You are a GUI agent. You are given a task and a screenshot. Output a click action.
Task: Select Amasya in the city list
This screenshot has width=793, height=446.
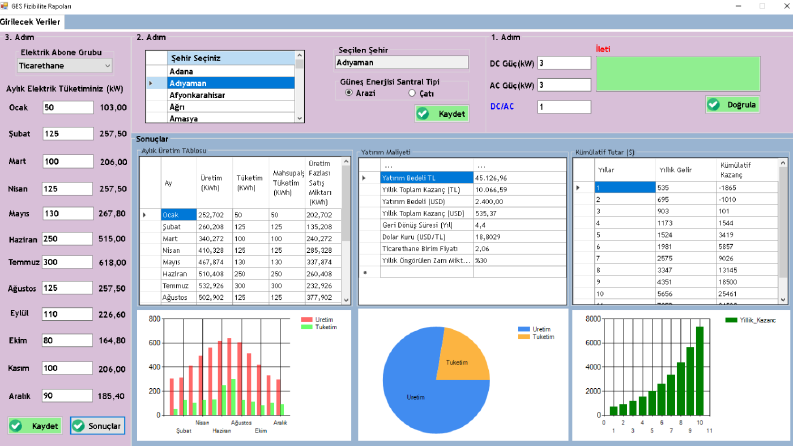(x=231, y=118)
